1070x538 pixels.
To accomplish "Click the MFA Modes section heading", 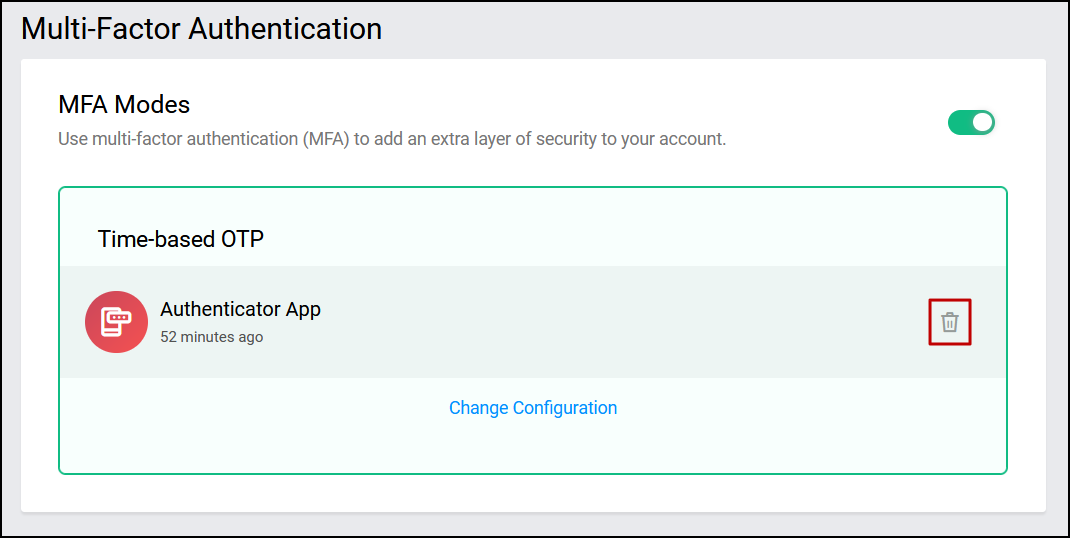I will tap(124, 104).
